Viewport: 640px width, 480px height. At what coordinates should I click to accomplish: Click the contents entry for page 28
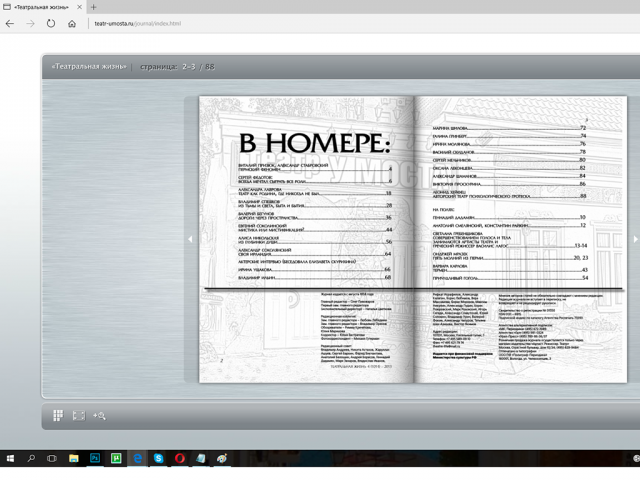(x=315, y=204)
